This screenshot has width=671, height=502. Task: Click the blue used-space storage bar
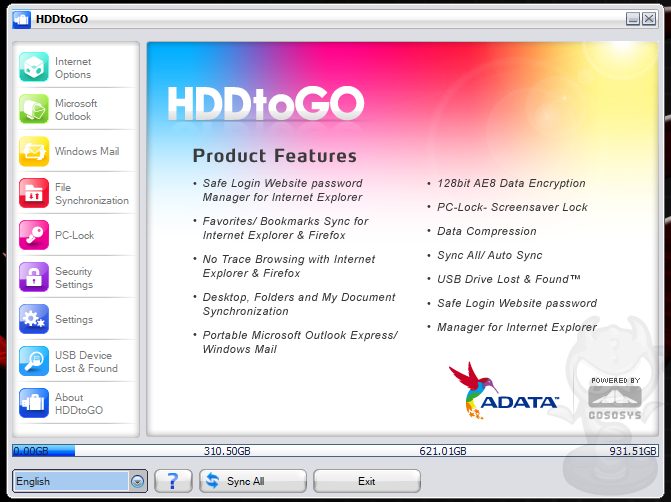pos(44,450)
